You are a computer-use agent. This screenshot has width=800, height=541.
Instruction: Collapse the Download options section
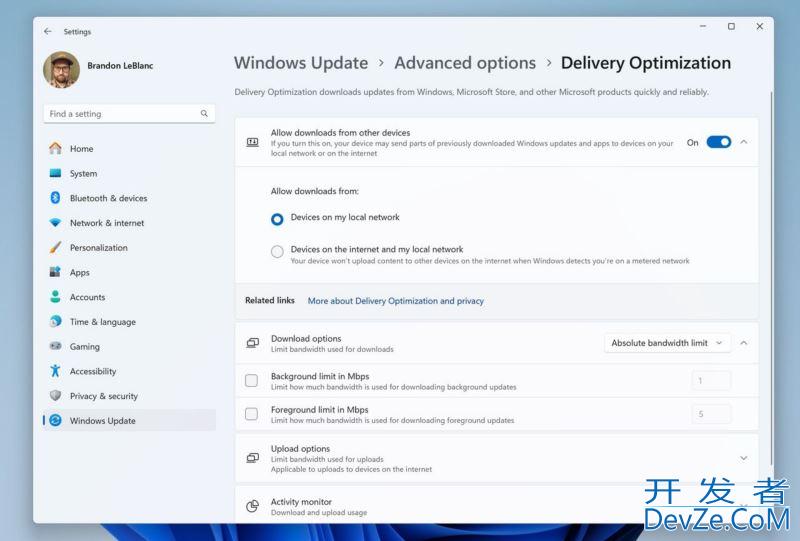[744, 343]
